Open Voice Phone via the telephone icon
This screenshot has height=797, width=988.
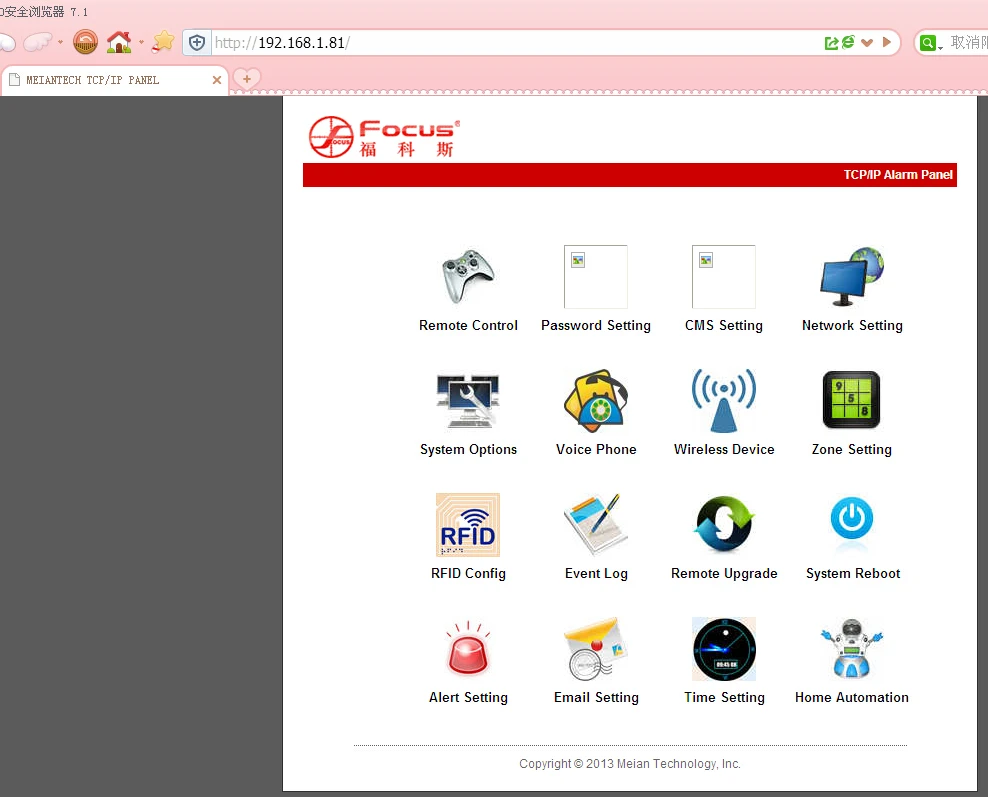pyautogui.click(x=595, y=401)
